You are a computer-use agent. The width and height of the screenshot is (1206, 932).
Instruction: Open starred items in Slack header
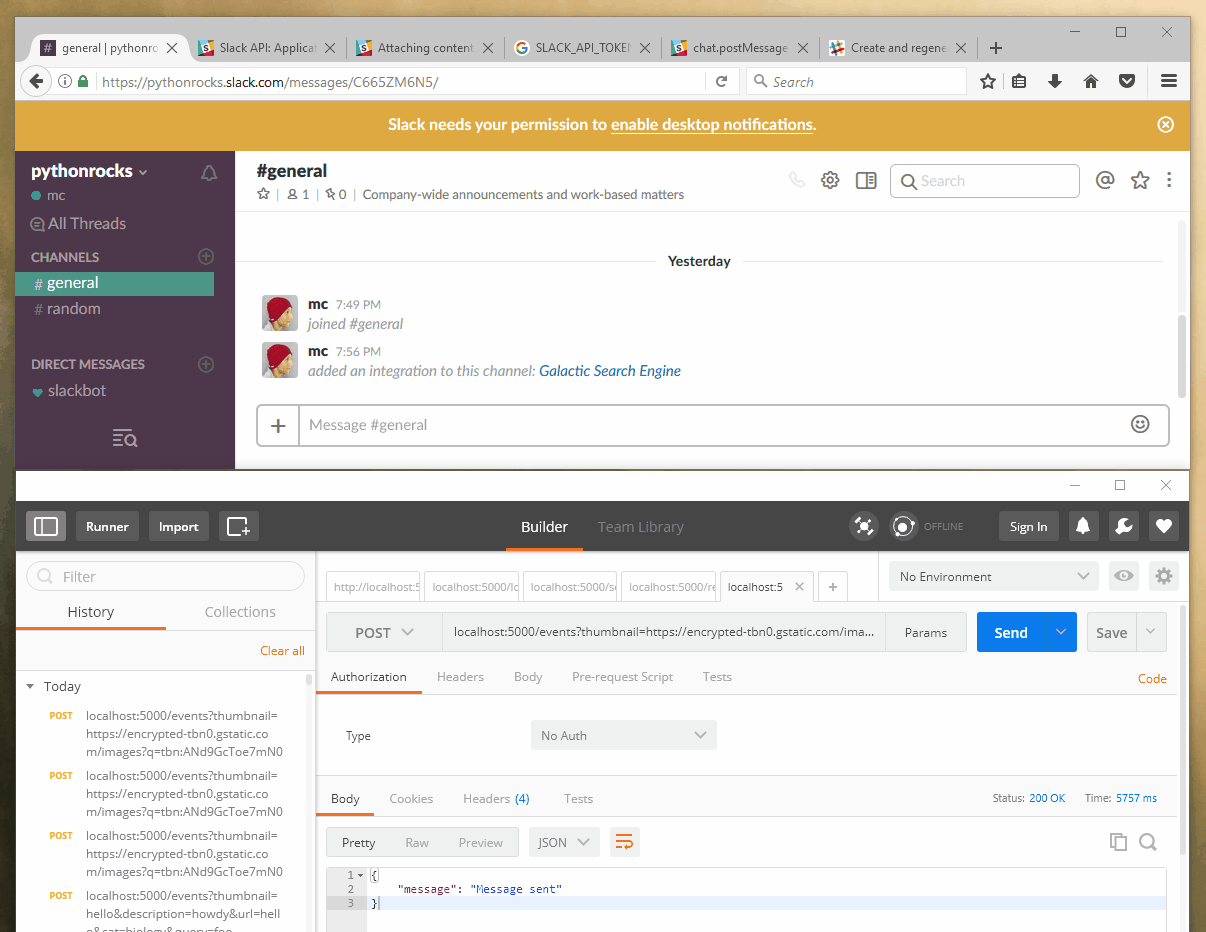tap(1139, 180)
